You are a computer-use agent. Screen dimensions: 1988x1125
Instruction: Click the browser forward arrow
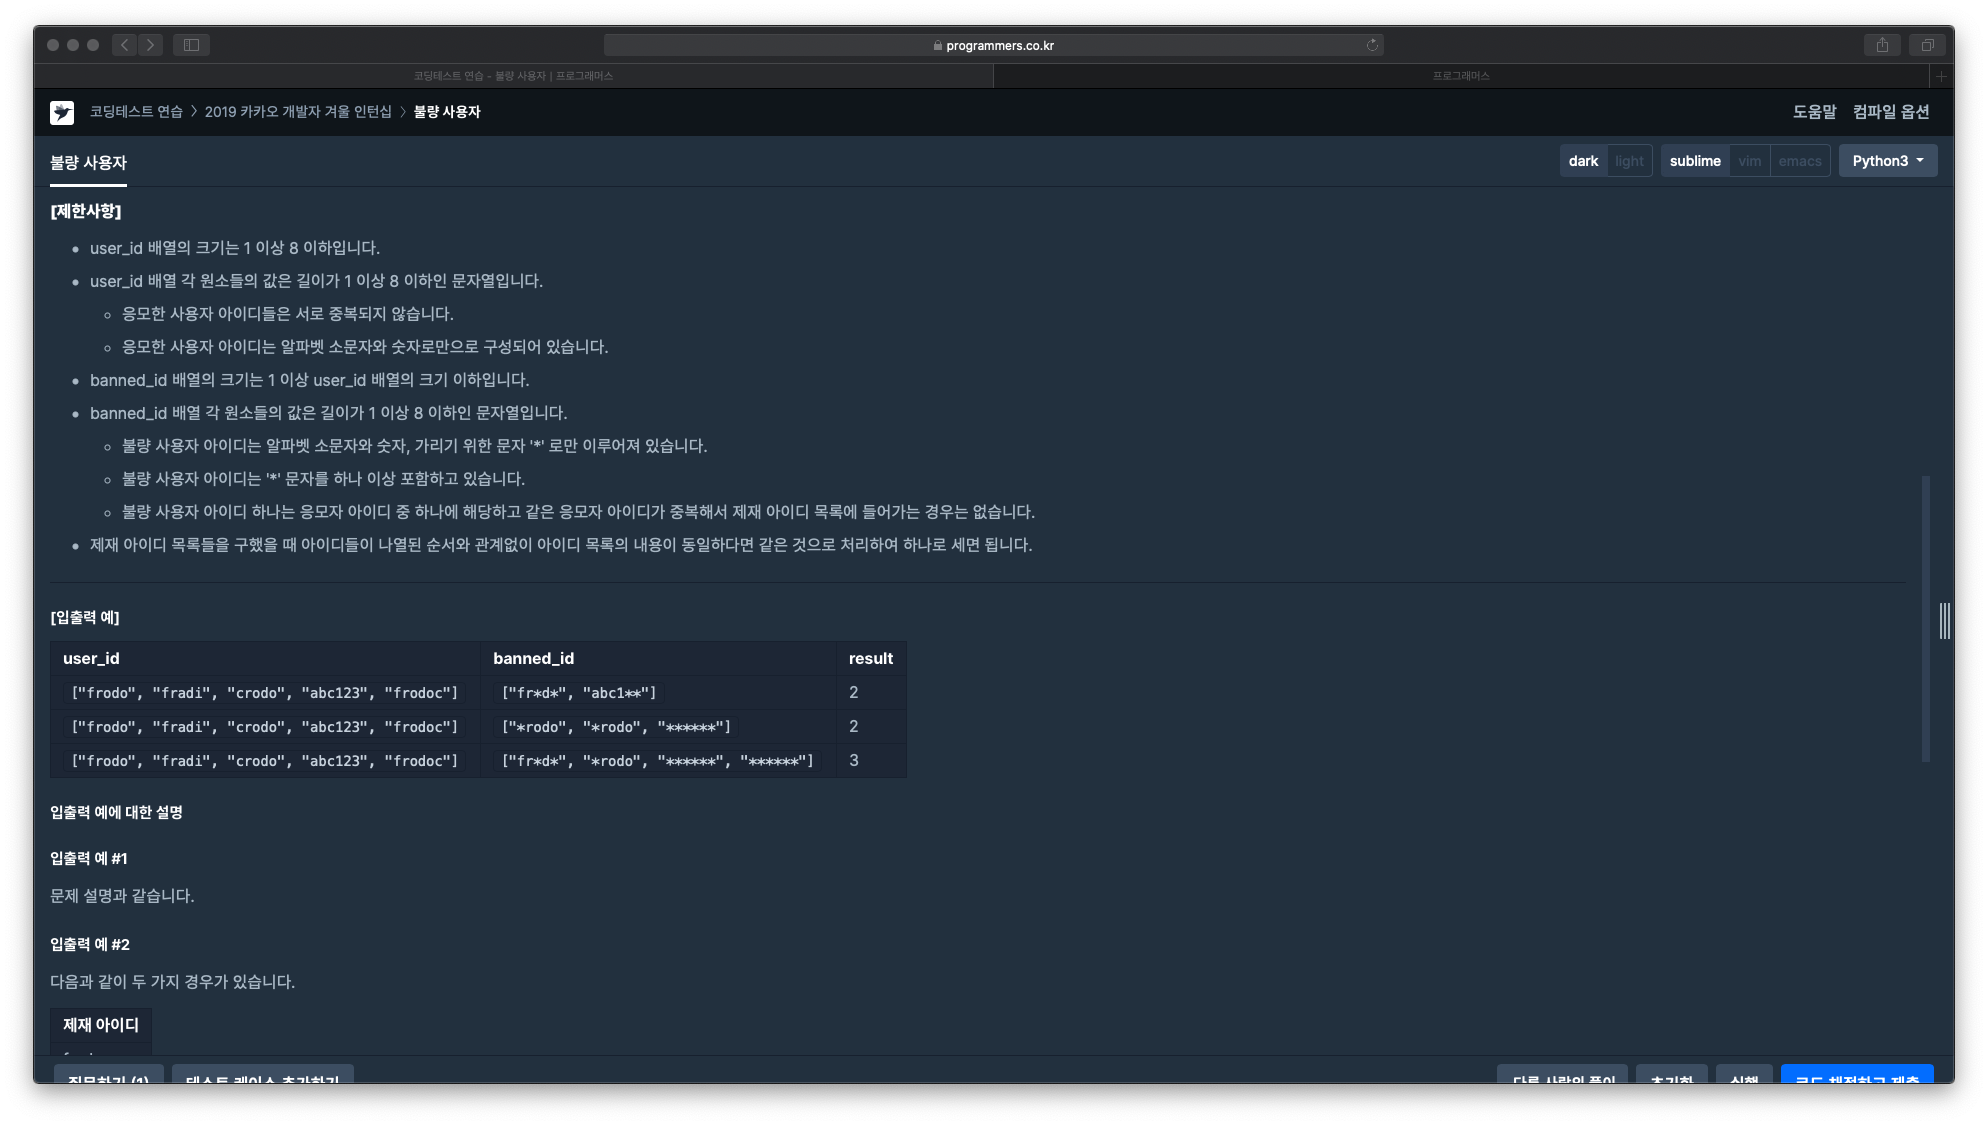pos(151,45)
